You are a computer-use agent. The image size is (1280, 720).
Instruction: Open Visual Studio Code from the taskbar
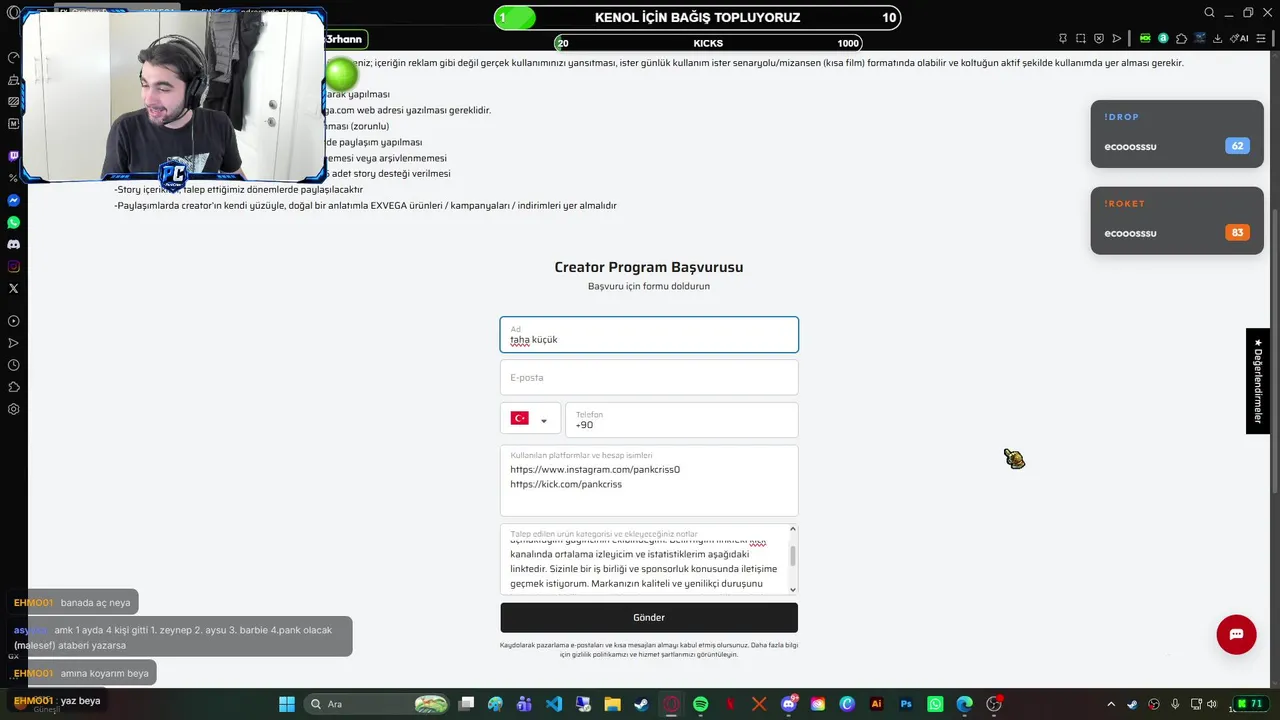(x=553, y=704)
